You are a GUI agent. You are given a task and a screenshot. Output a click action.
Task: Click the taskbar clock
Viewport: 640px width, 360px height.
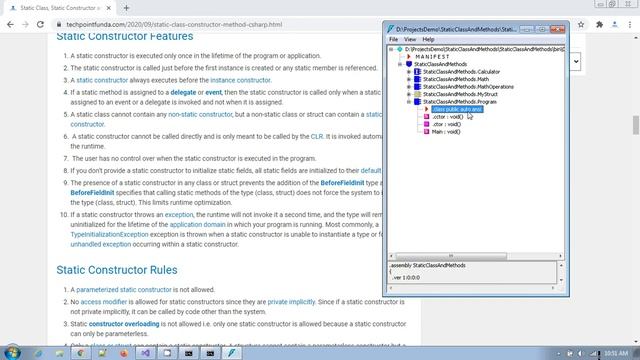616,353
